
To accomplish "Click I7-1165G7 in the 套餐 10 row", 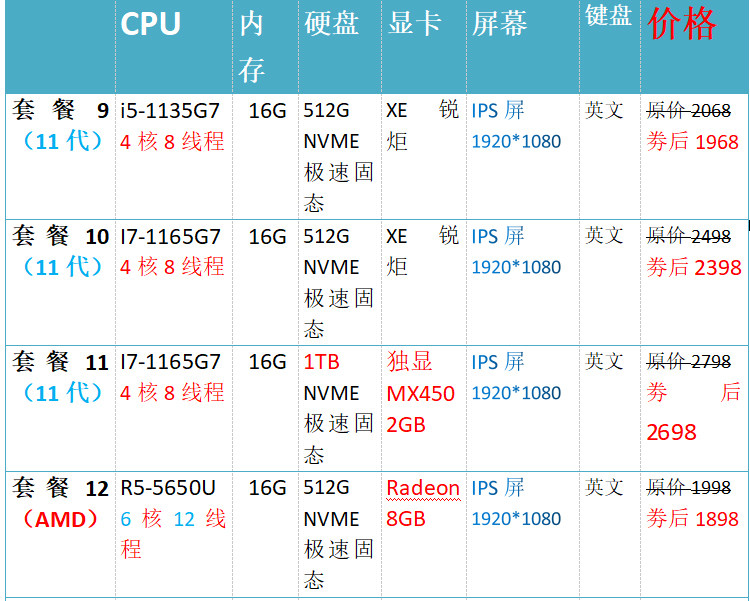I will point(170,236).
